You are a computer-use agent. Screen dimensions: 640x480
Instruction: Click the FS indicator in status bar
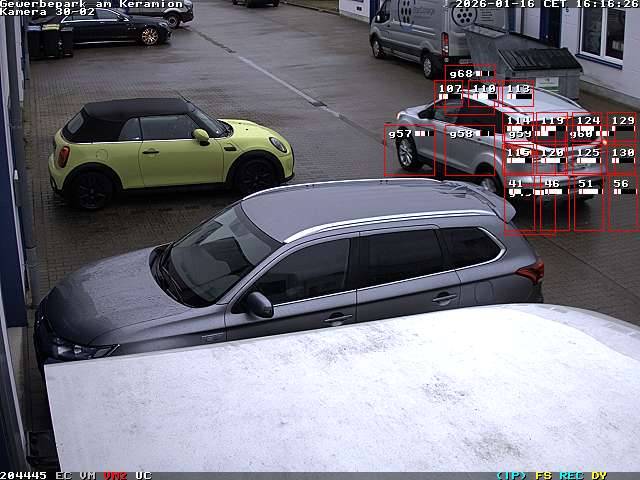click(x=543, y=475)
